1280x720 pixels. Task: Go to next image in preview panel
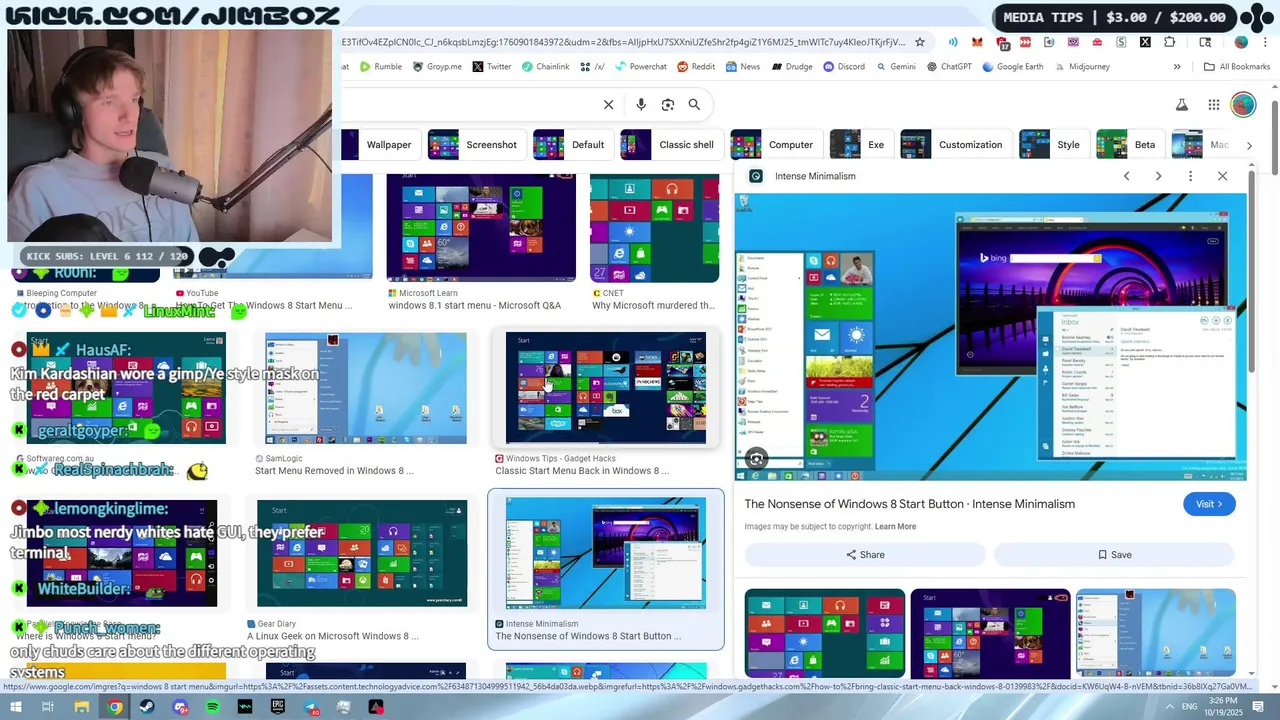coord(1158,176)
